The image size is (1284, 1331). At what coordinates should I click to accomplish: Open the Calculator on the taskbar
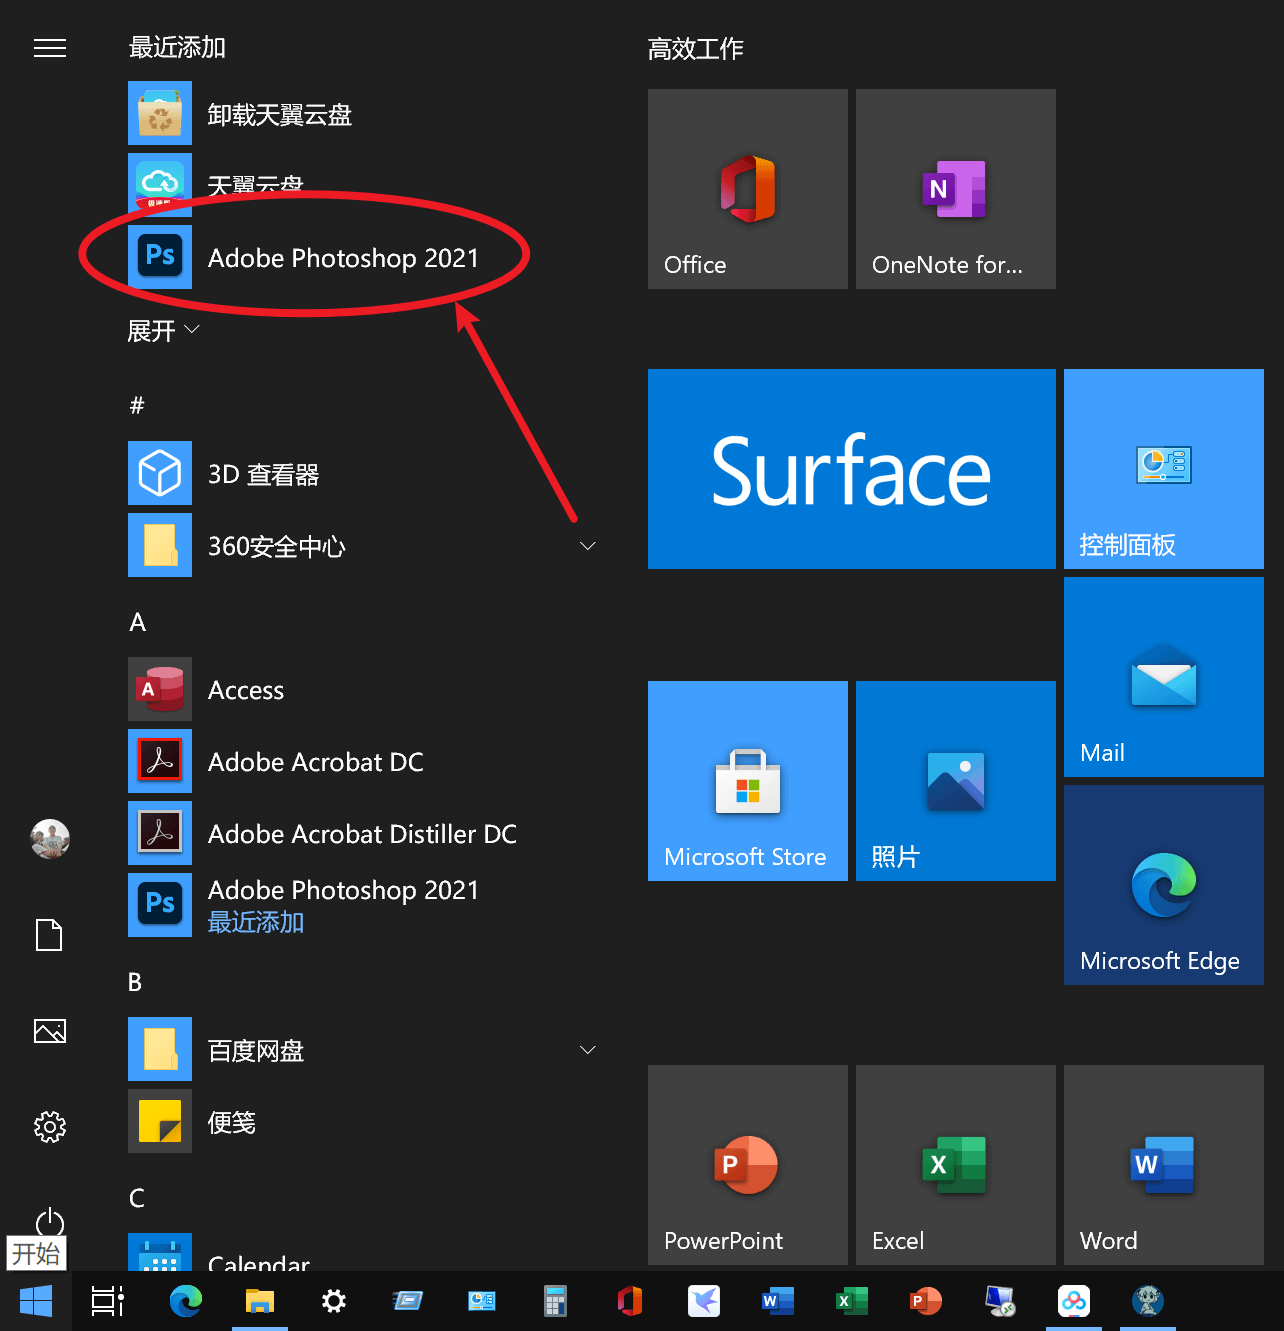pos(555,1301)
